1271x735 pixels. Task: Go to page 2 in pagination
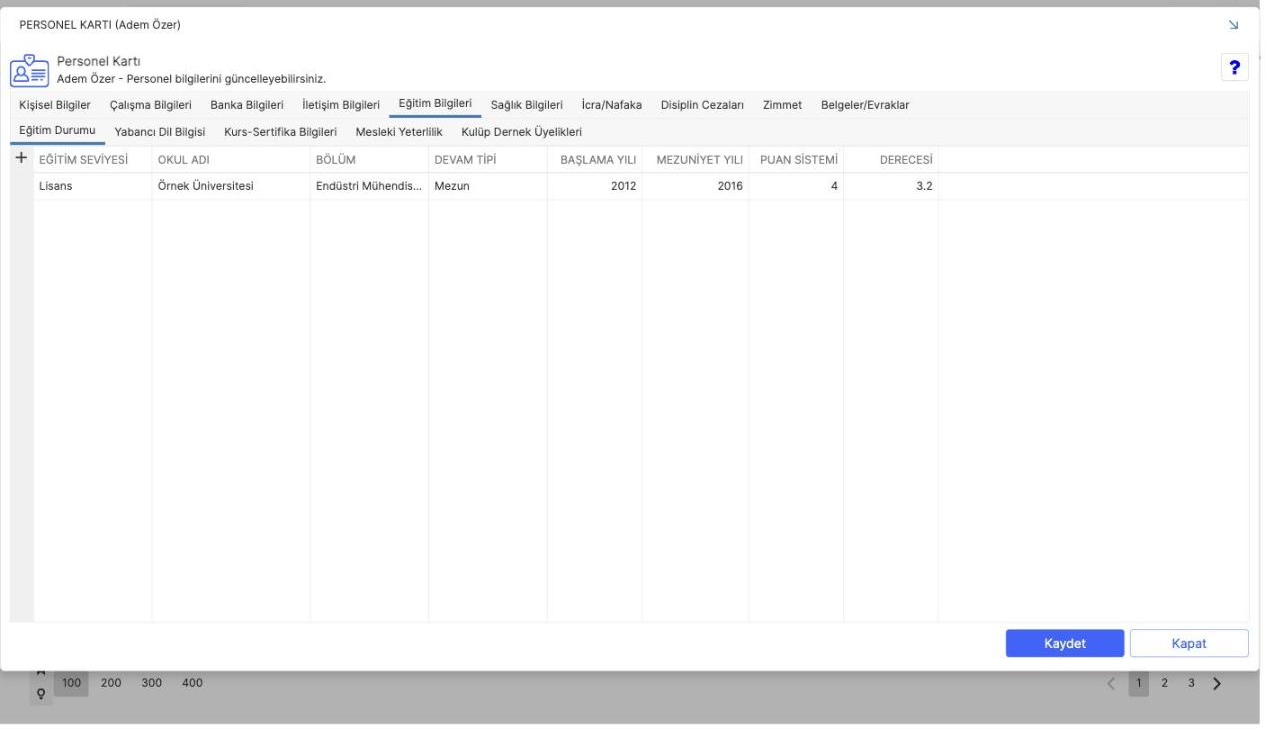tap(1164, 683)
